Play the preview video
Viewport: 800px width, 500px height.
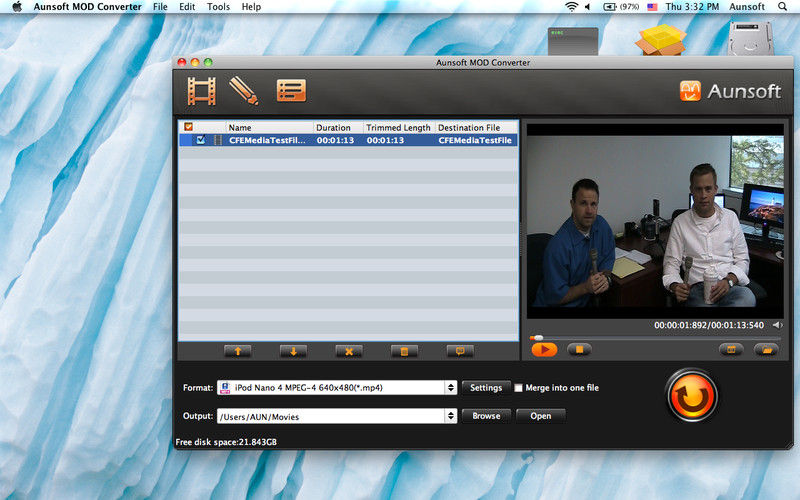point(544,350)
